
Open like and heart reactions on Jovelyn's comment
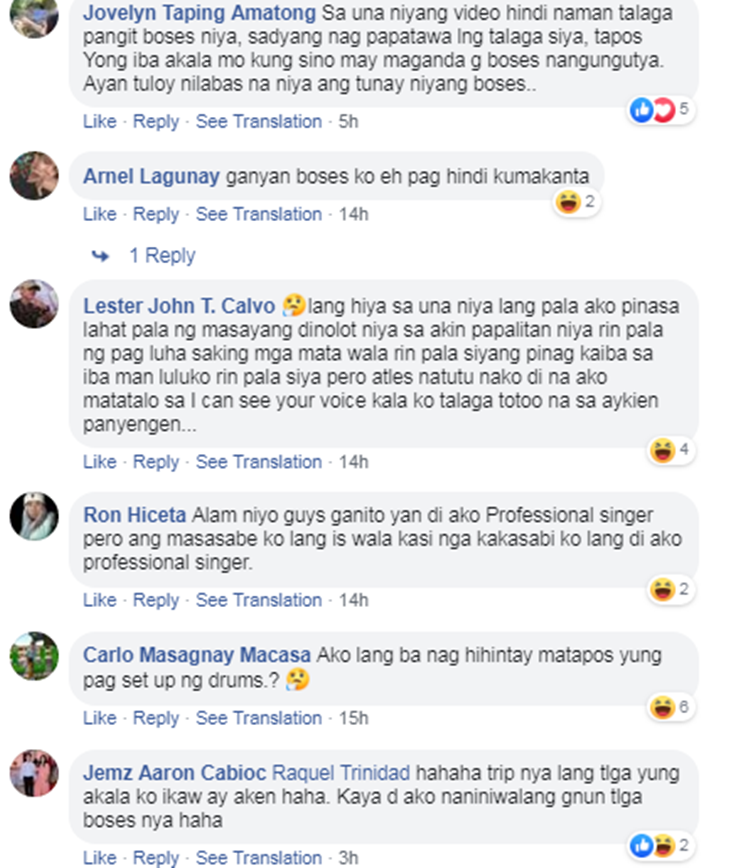click(661, 110)
